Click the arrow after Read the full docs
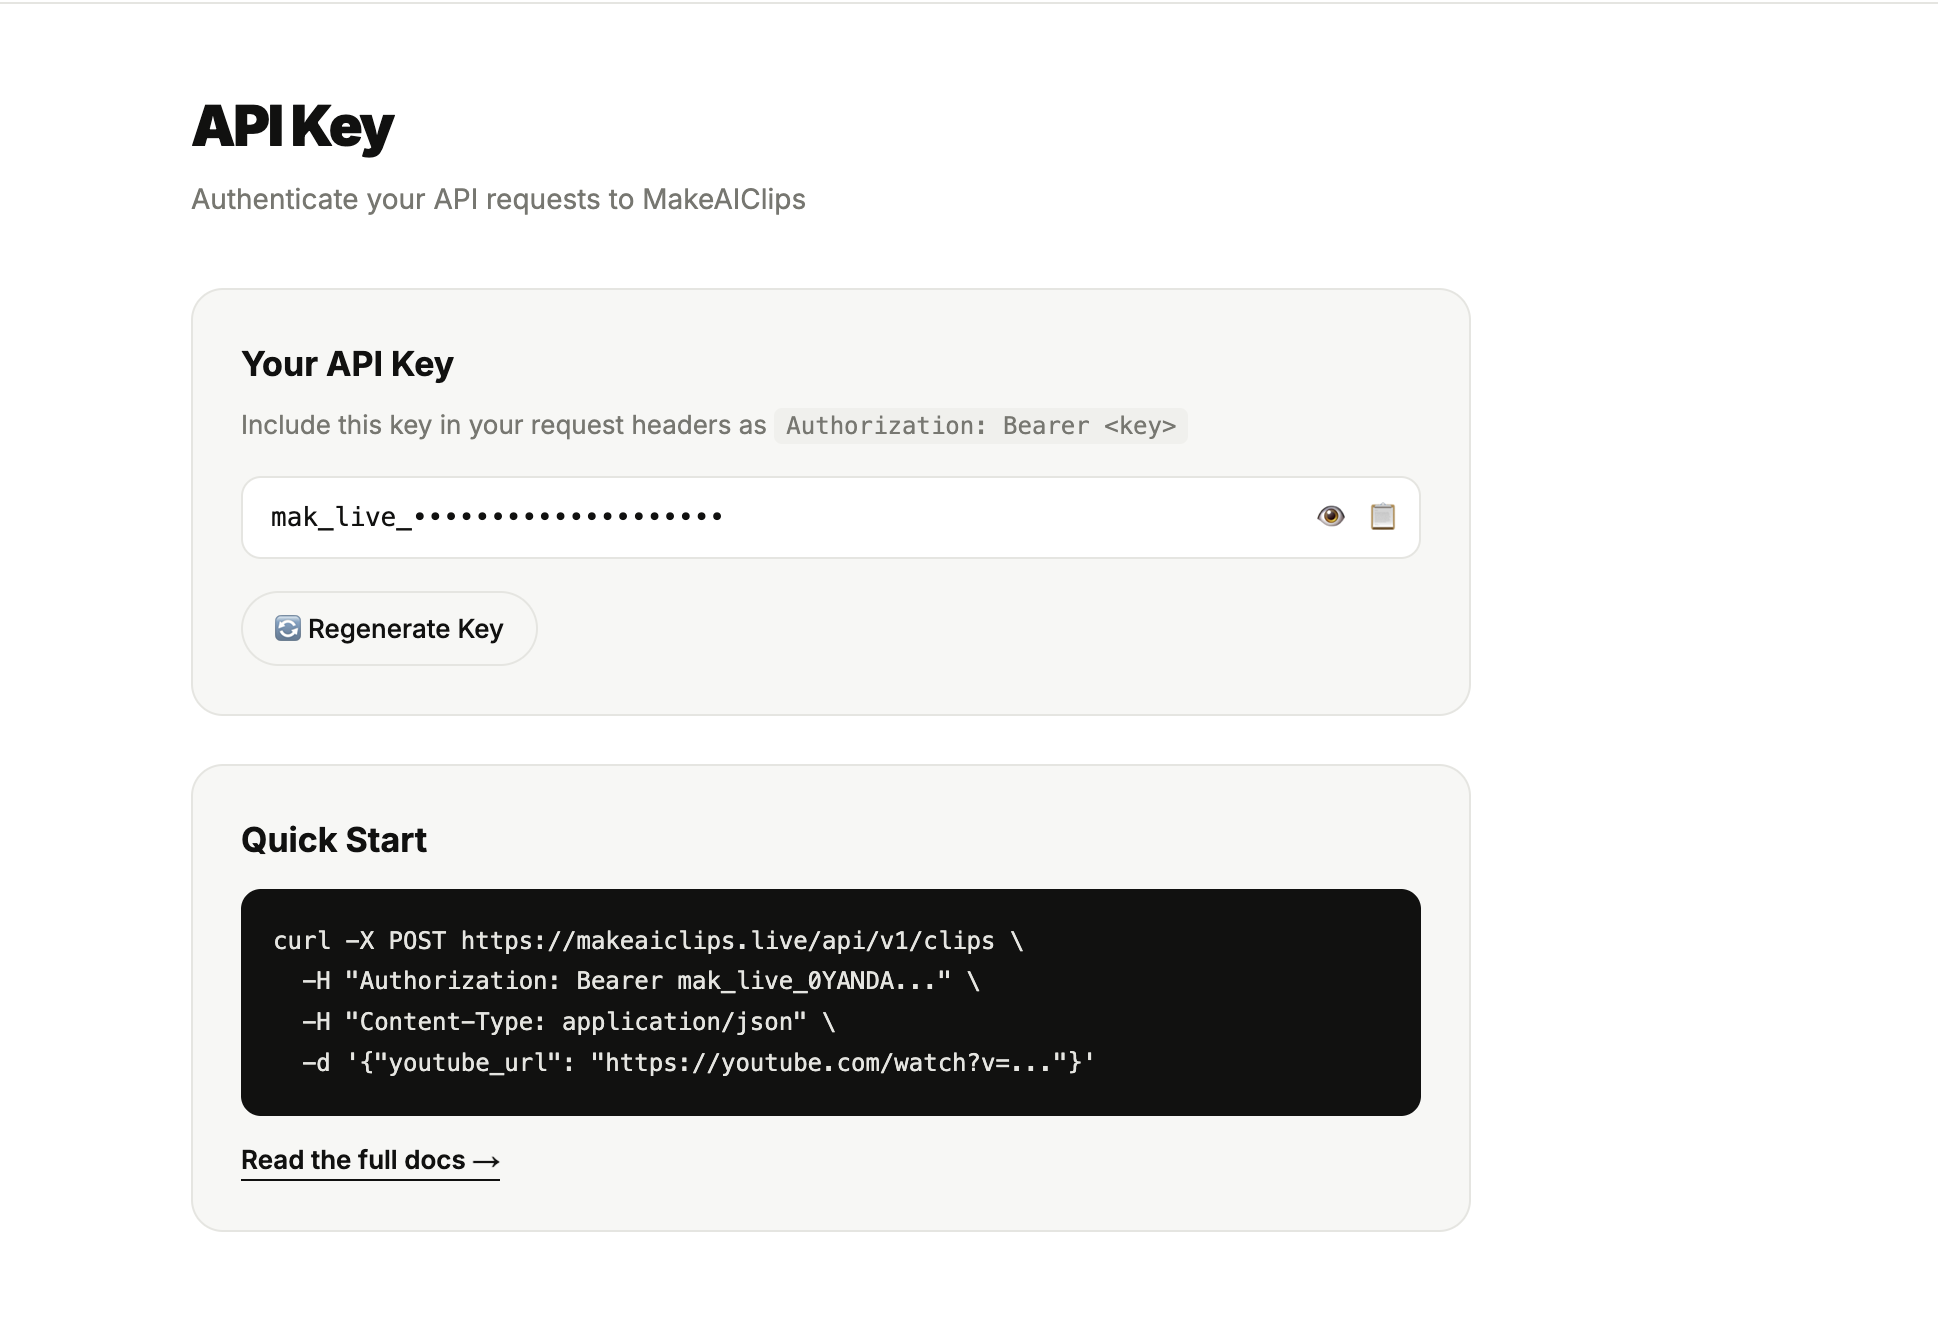This screenshot has width=1938, height=1336. [x=487, y=1160]
